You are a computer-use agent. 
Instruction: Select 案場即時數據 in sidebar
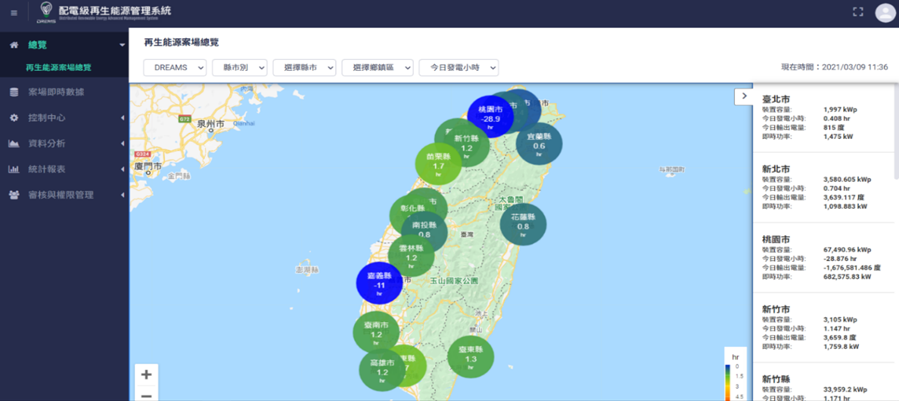(x=56, y=92)
